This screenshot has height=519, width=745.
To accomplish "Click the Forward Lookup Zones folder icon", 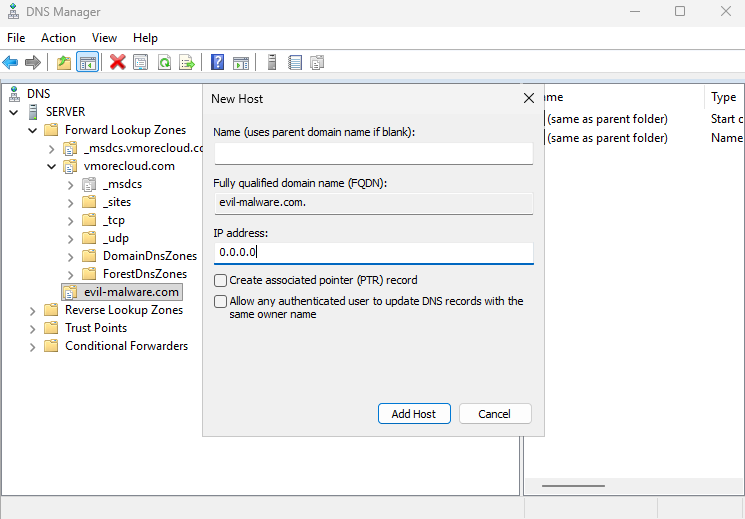I will pos(51,130).
